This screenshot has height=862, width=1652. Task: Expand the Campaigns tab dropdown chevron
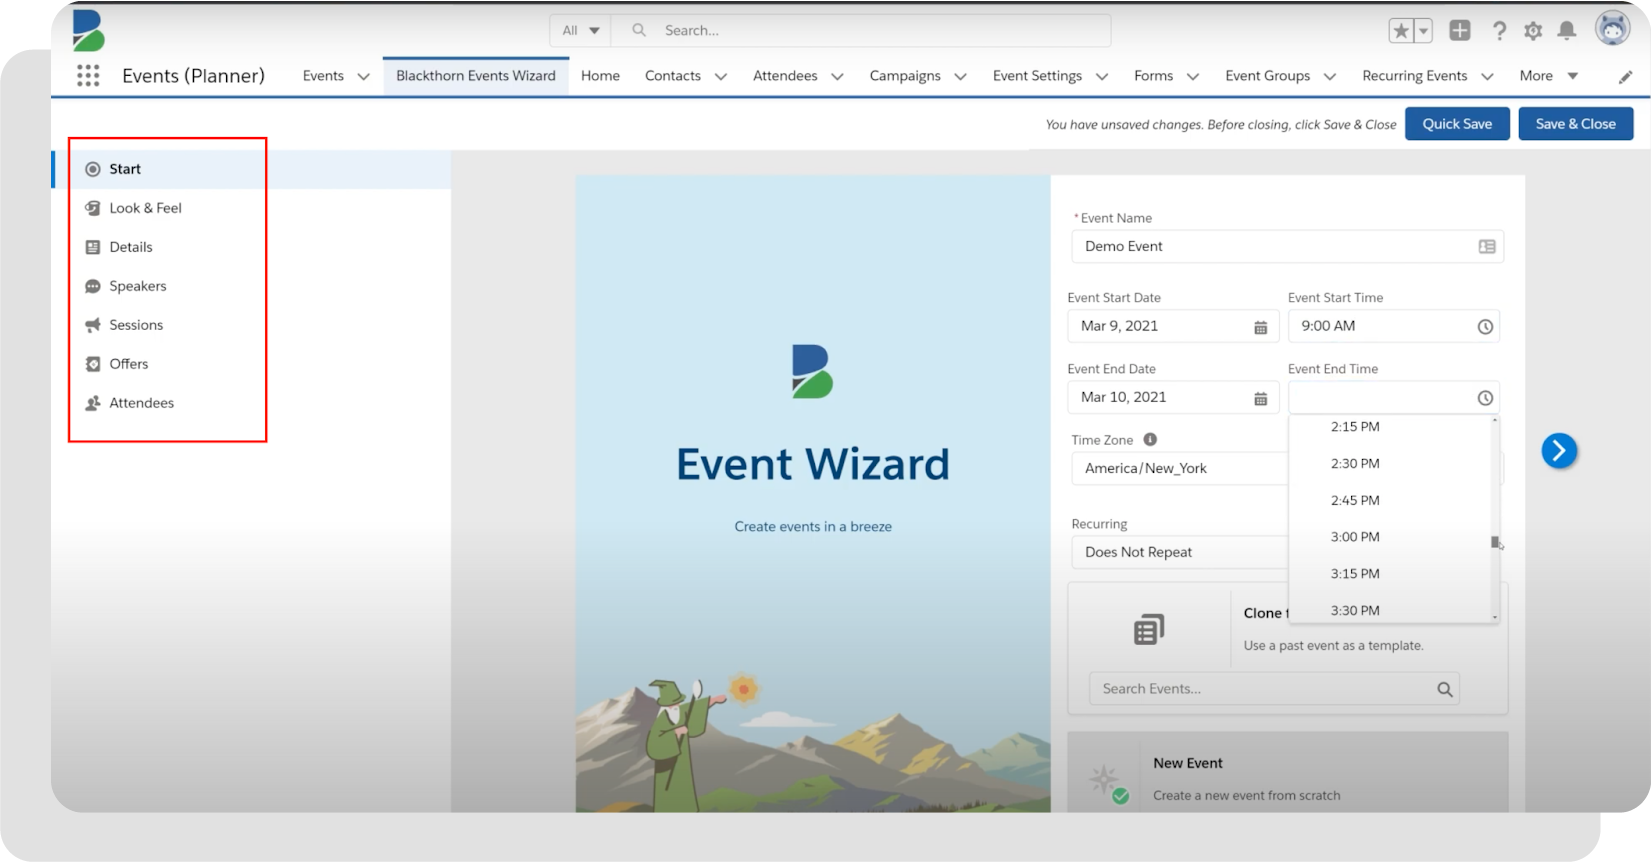960,76
